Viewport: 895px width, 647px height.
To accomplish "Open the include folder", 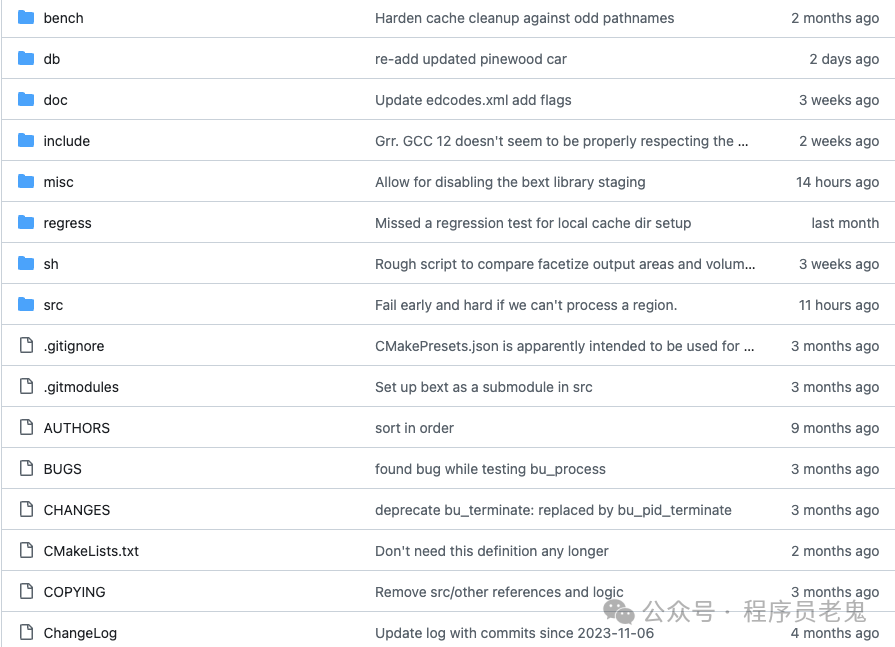I will (67, 141).
